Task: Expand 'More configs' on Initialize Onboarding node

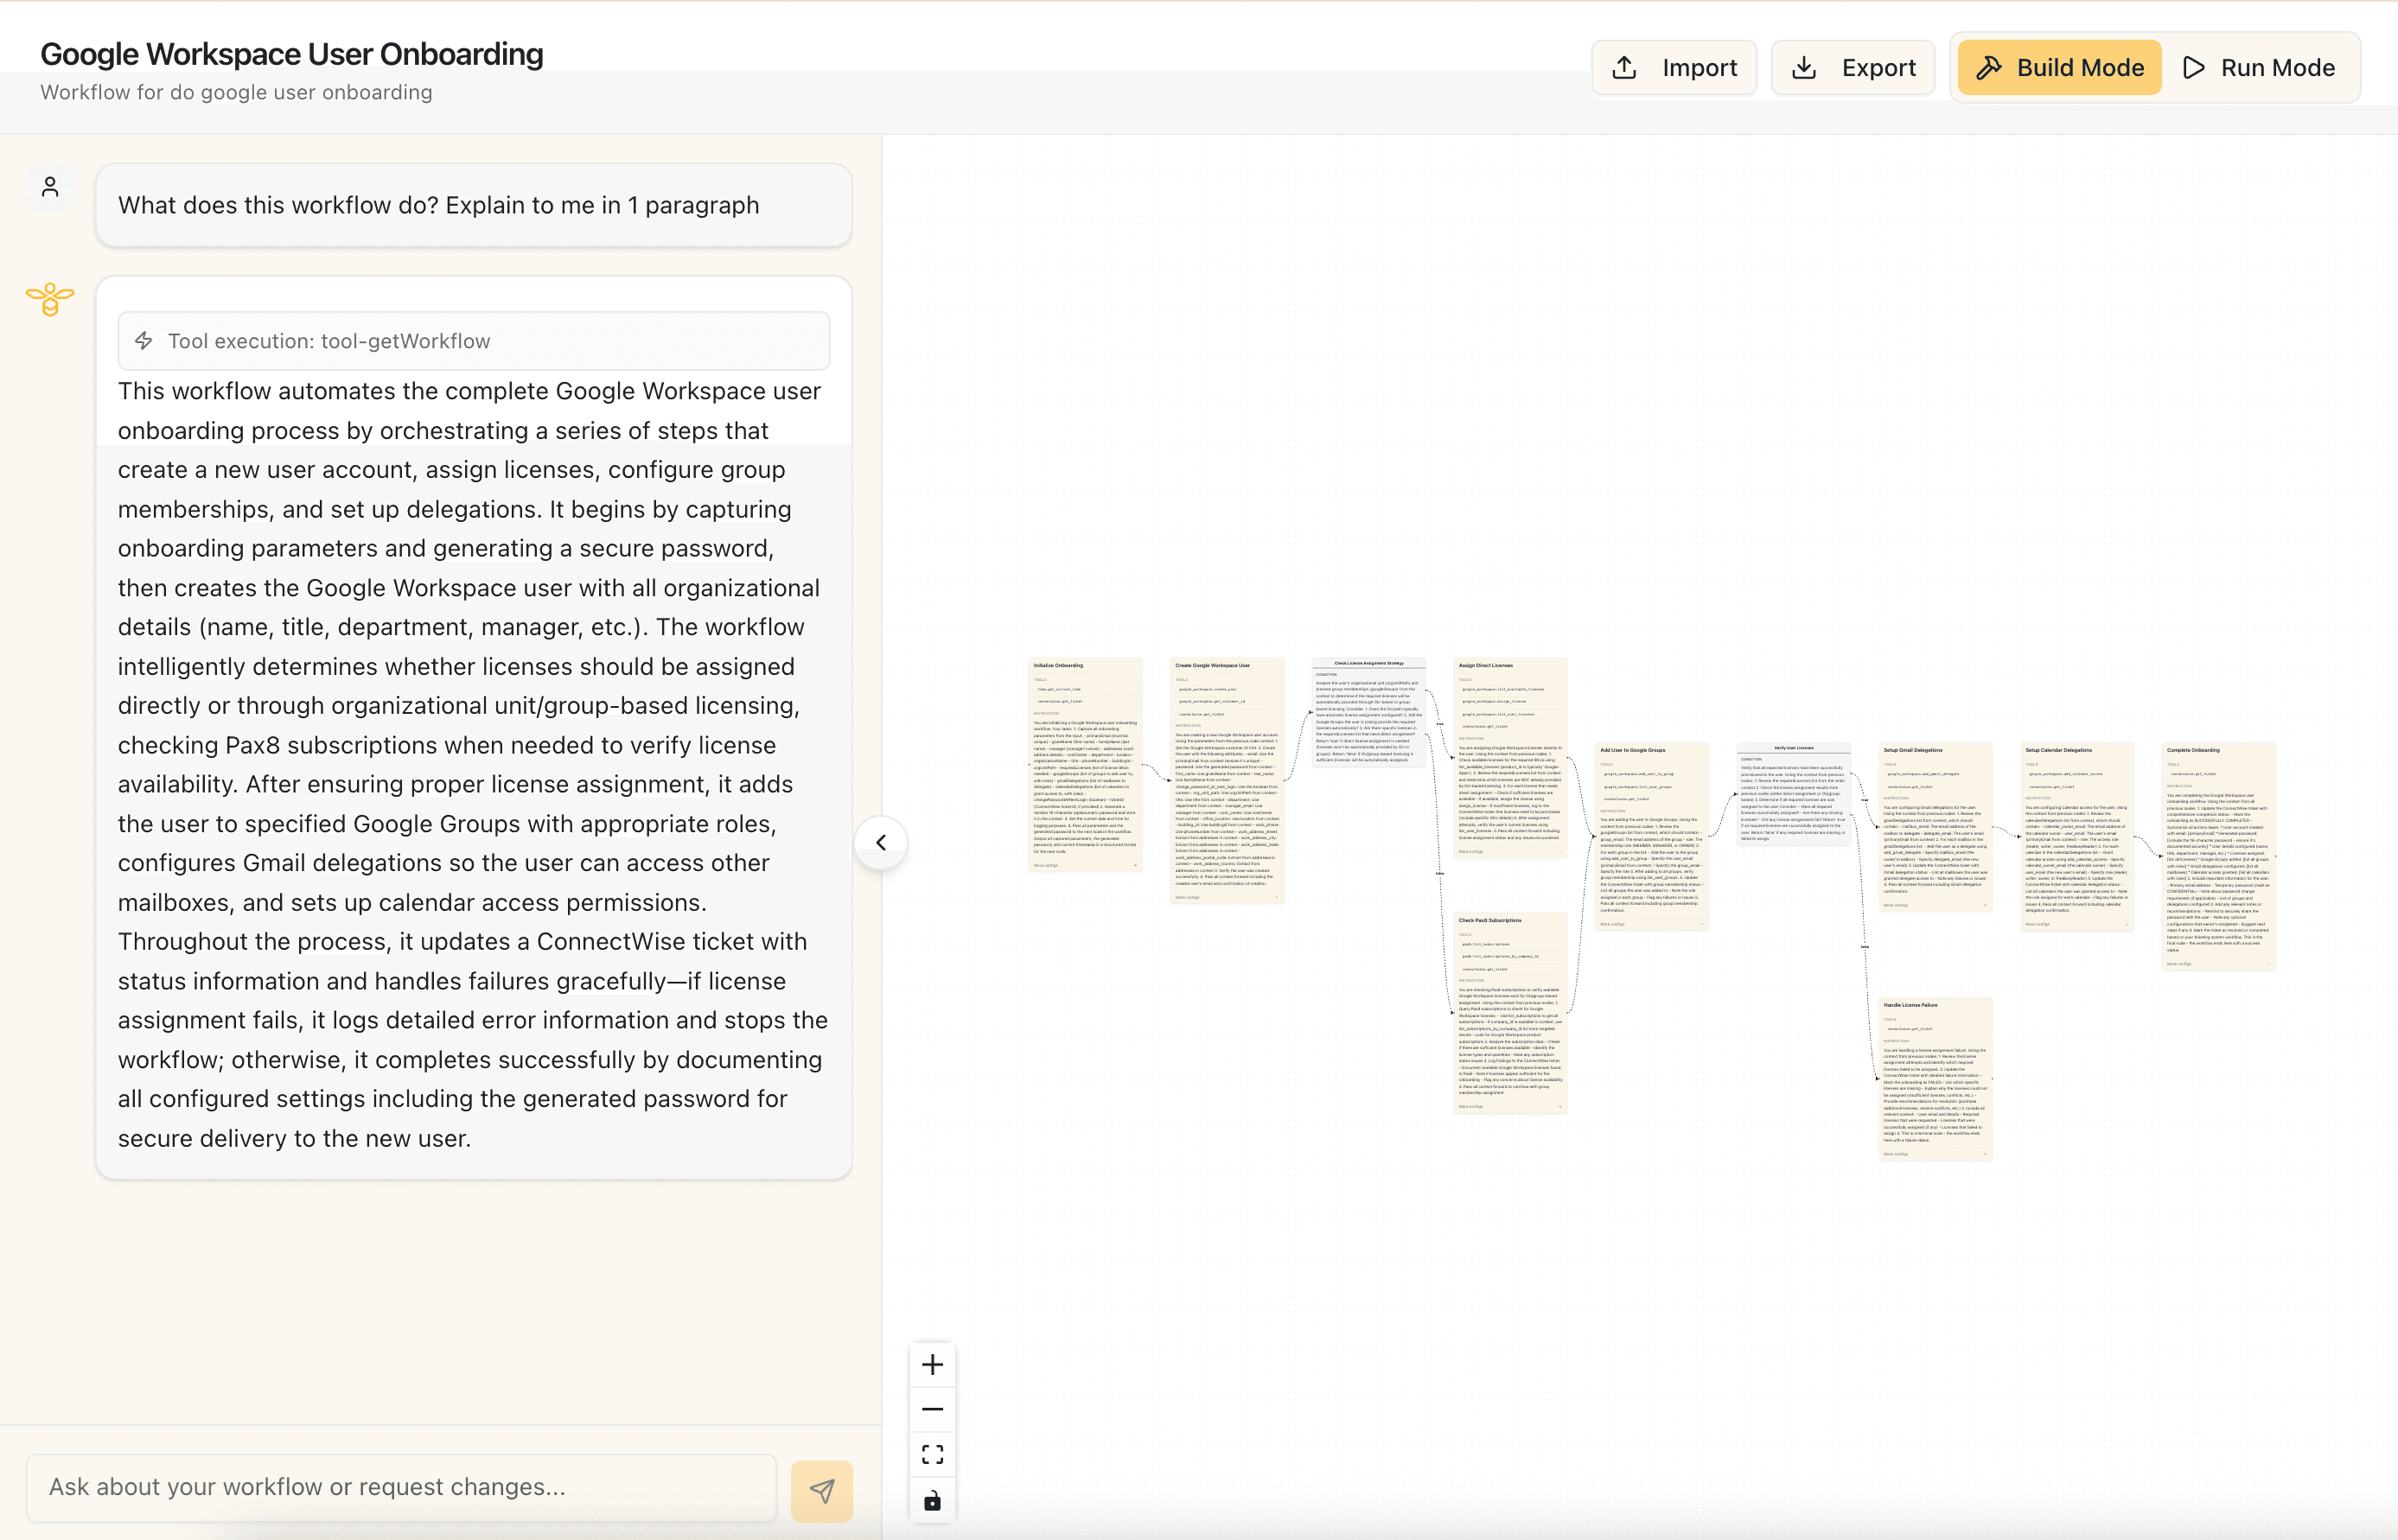Action: (x=1085, y=865)
